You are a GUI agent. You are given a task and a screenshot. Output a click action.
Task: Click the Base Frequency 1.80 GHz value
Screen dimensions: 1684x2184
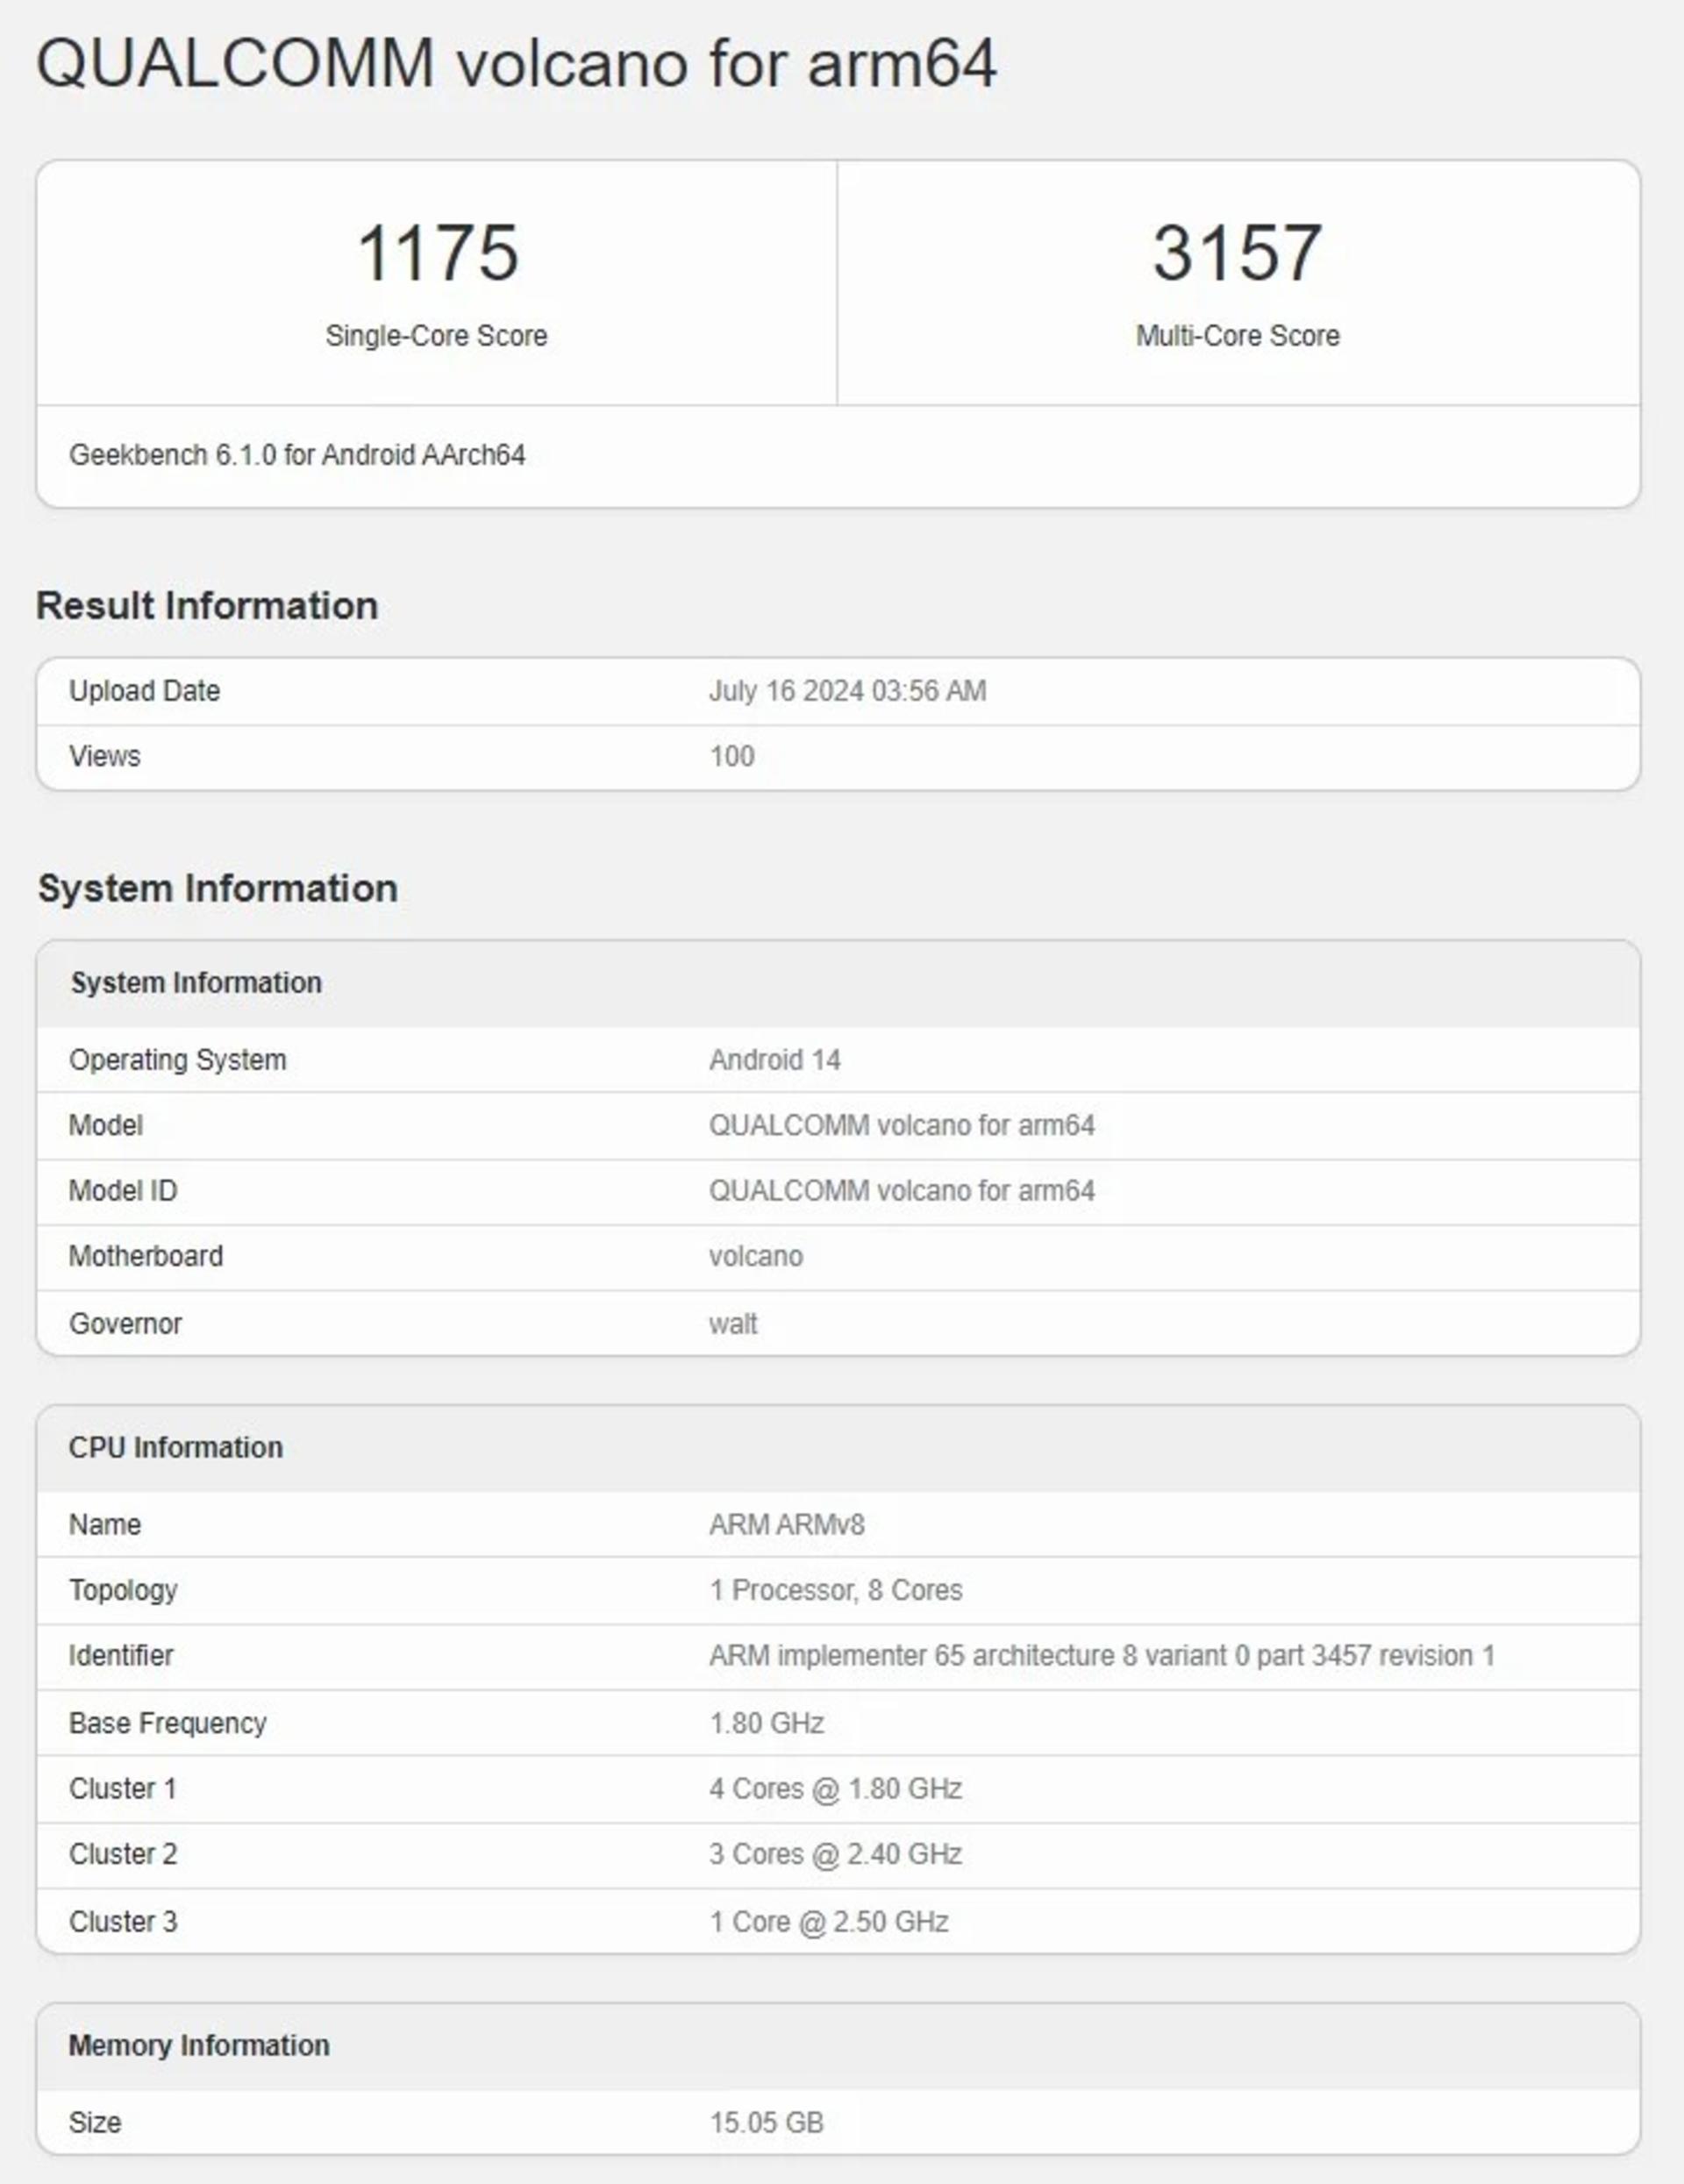767,1723
